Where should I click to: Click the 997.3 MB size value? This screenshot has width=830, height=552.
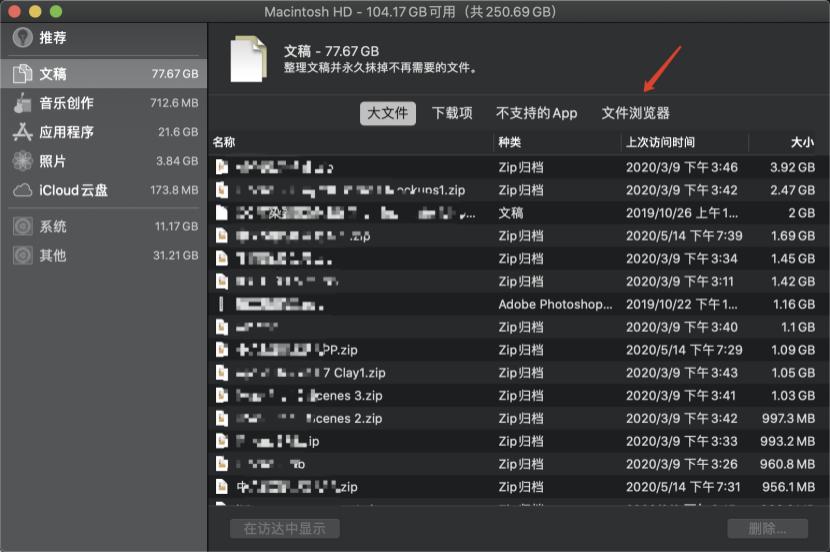788,418
